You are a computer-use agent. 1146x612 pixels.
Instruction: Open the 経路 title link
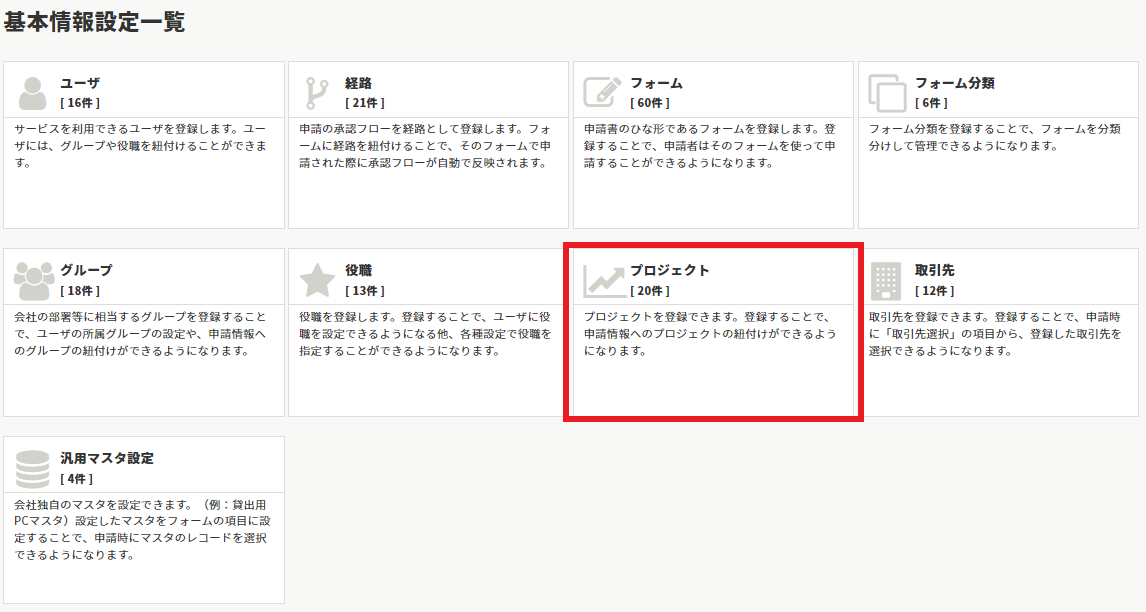(x=359, y=83)
